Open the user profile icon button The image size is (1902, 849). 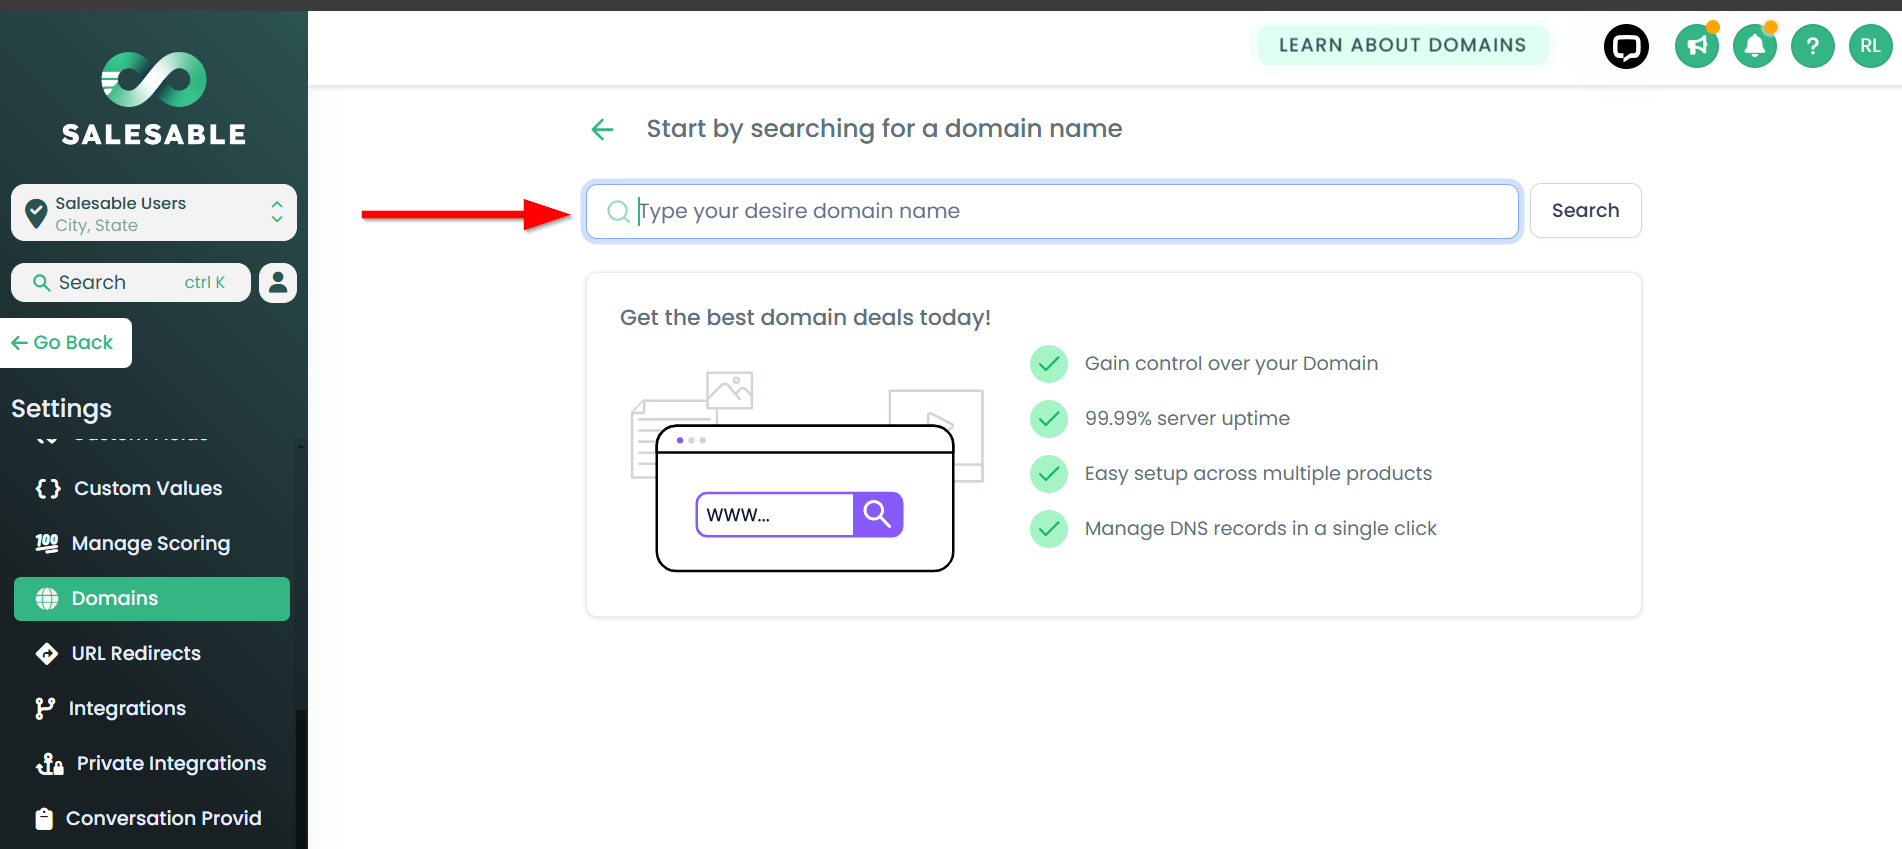tap(278, 283)
